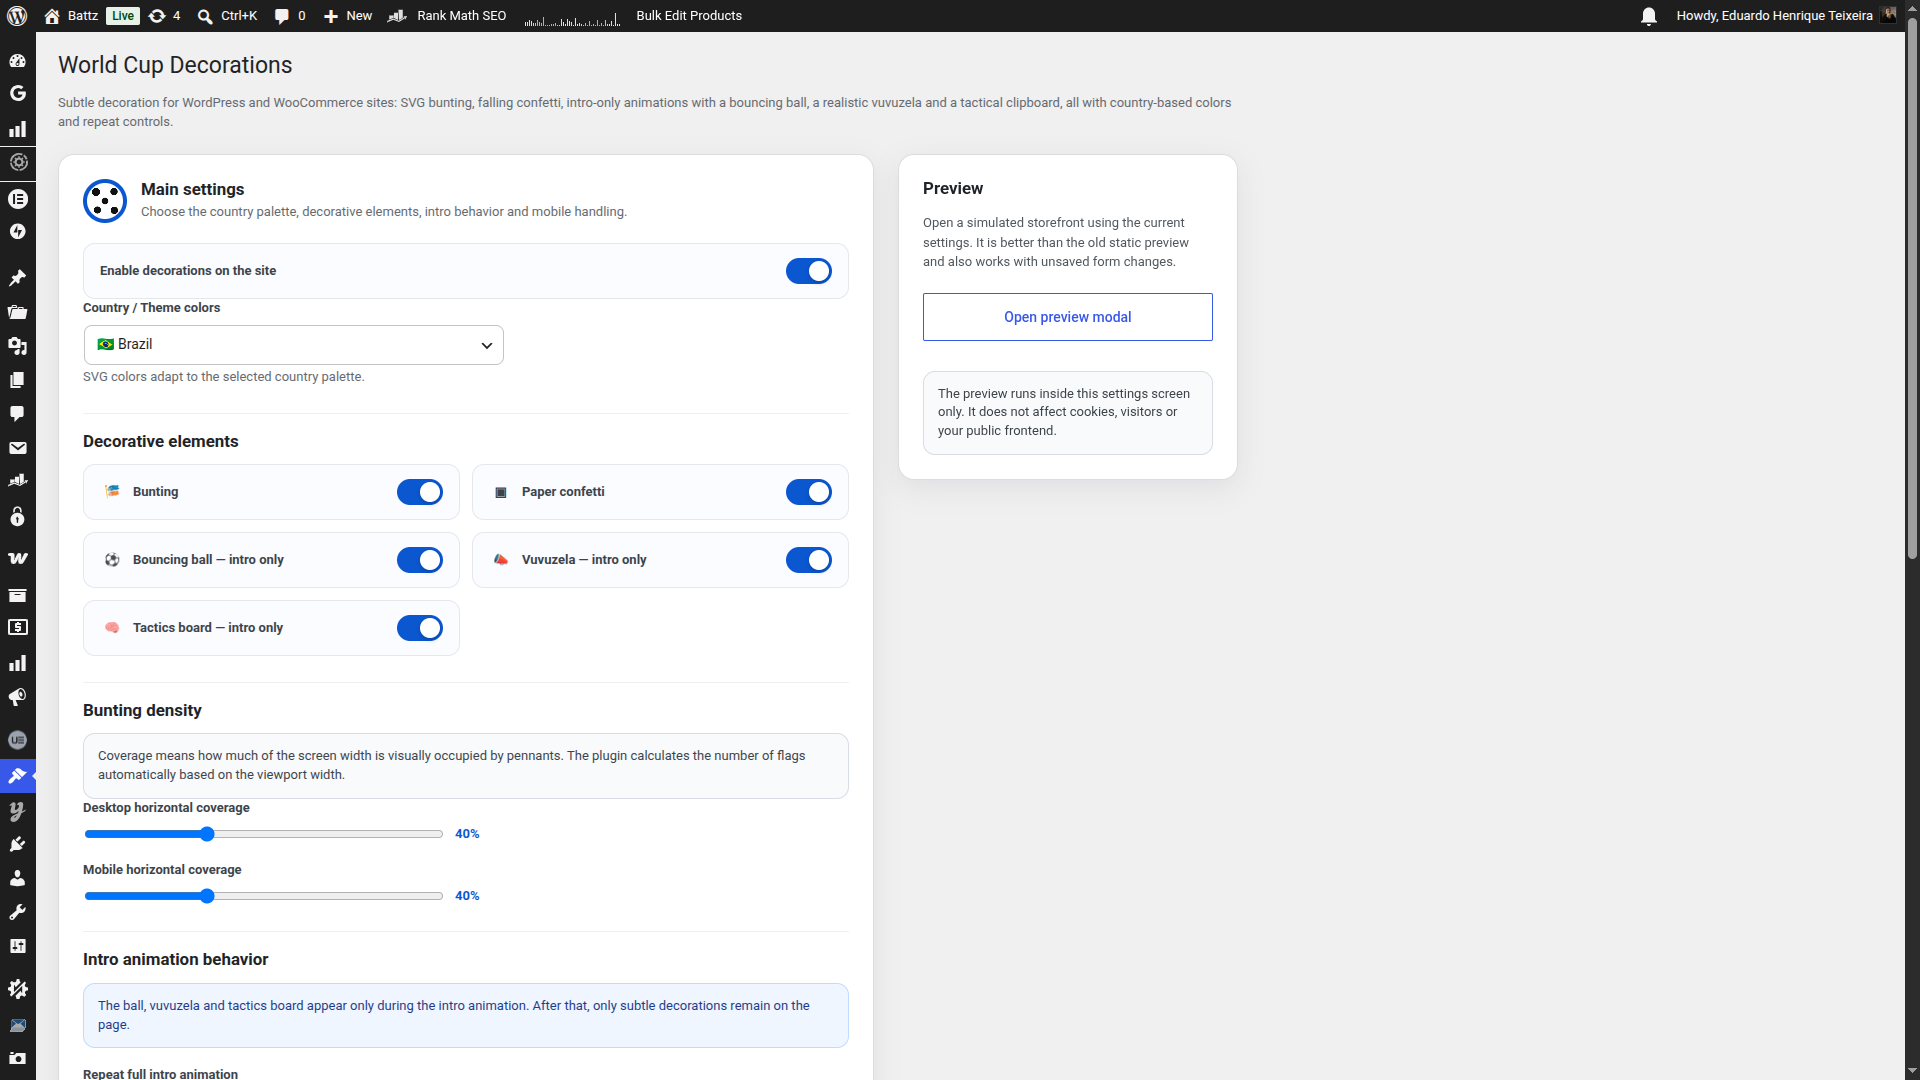Toggle the Bunting switch
The height and width of the screenshot is (1080, 1920).
419,492
